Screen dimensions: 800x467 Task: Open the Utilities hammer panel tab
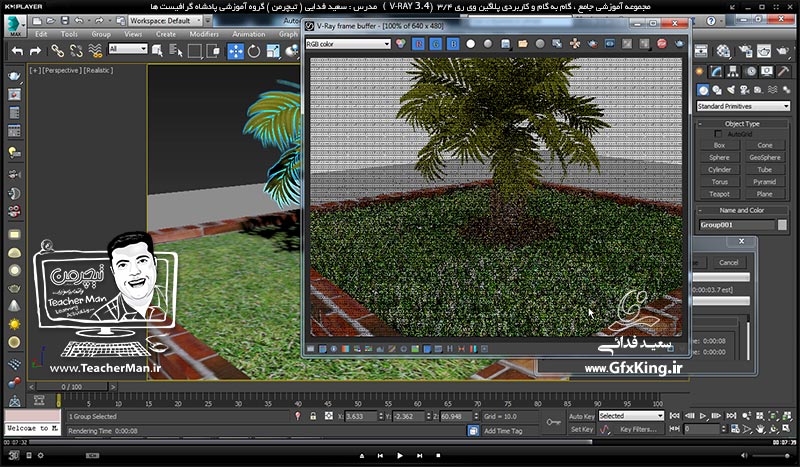(x=784, y=71)
